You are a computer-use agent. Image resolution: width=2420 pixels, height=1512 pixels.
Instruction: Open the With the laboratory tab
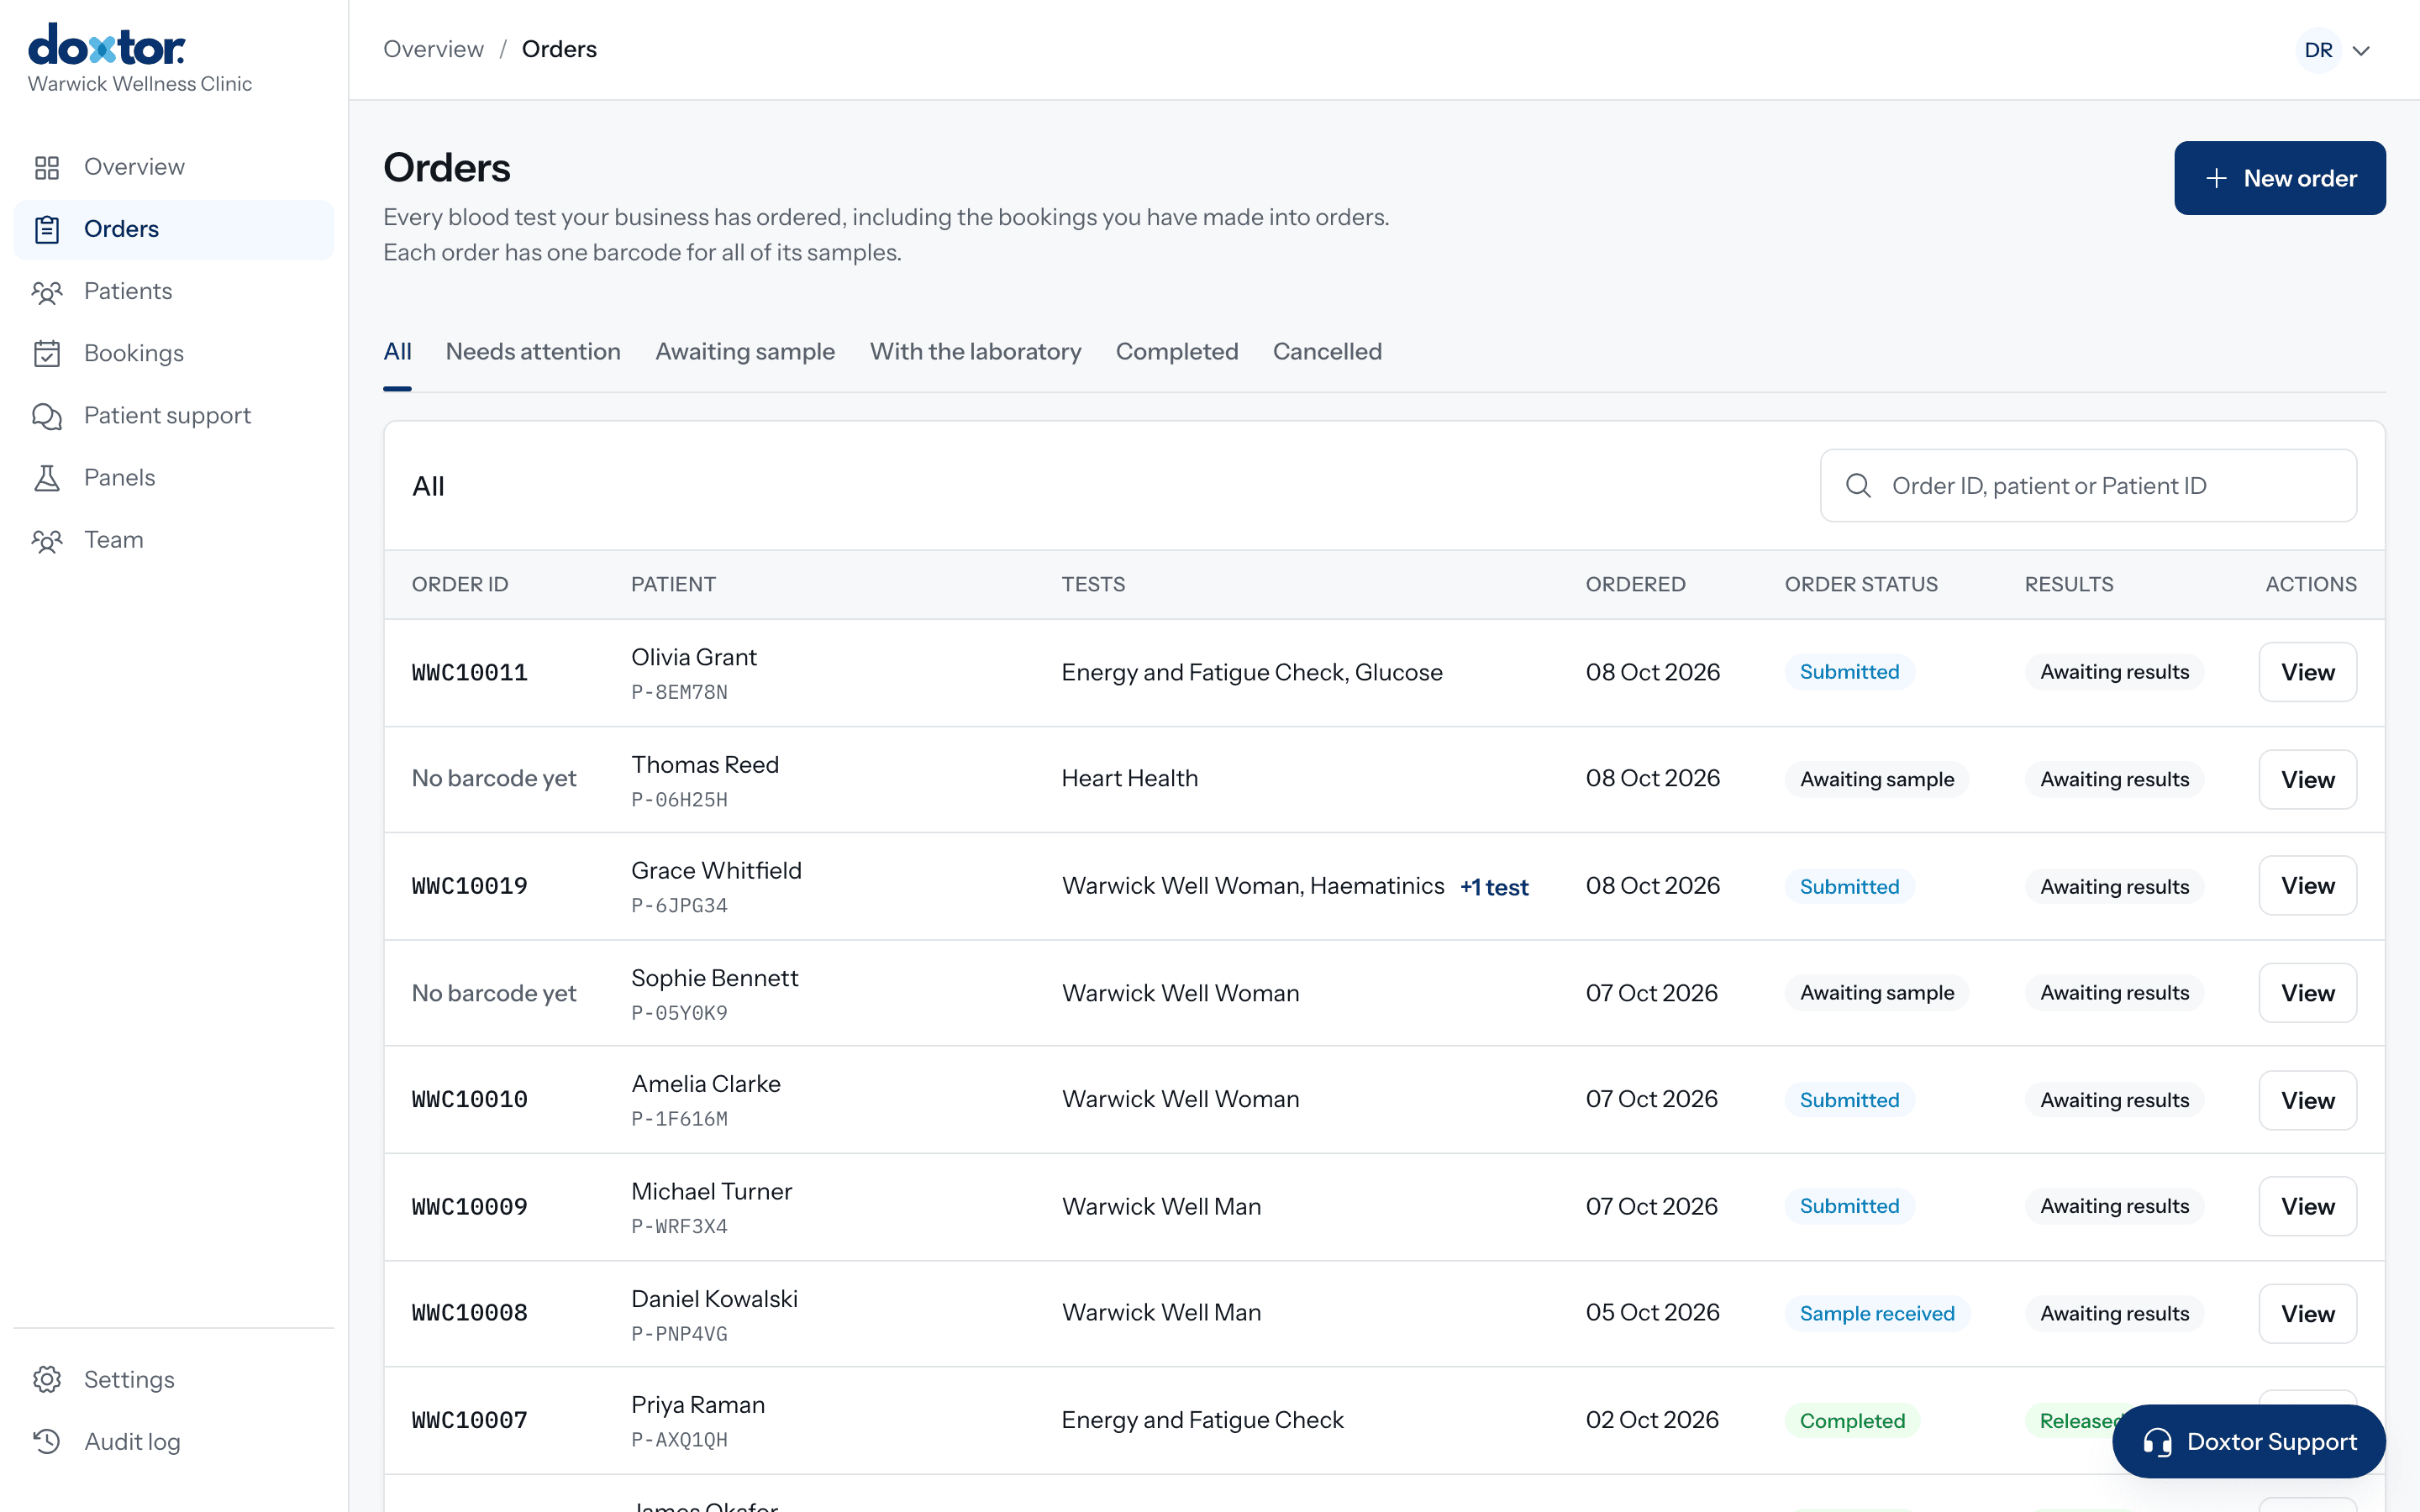point(975,352)
